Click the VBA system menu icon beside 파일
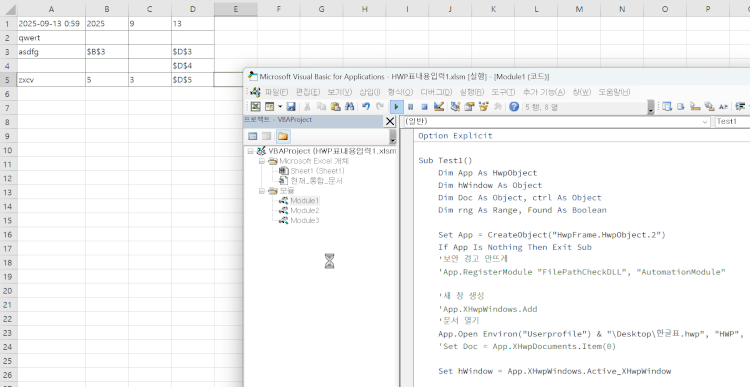Image resolution: width=750 pixels, height=387 pixels. pyautogui.click(x=255, y=92)
